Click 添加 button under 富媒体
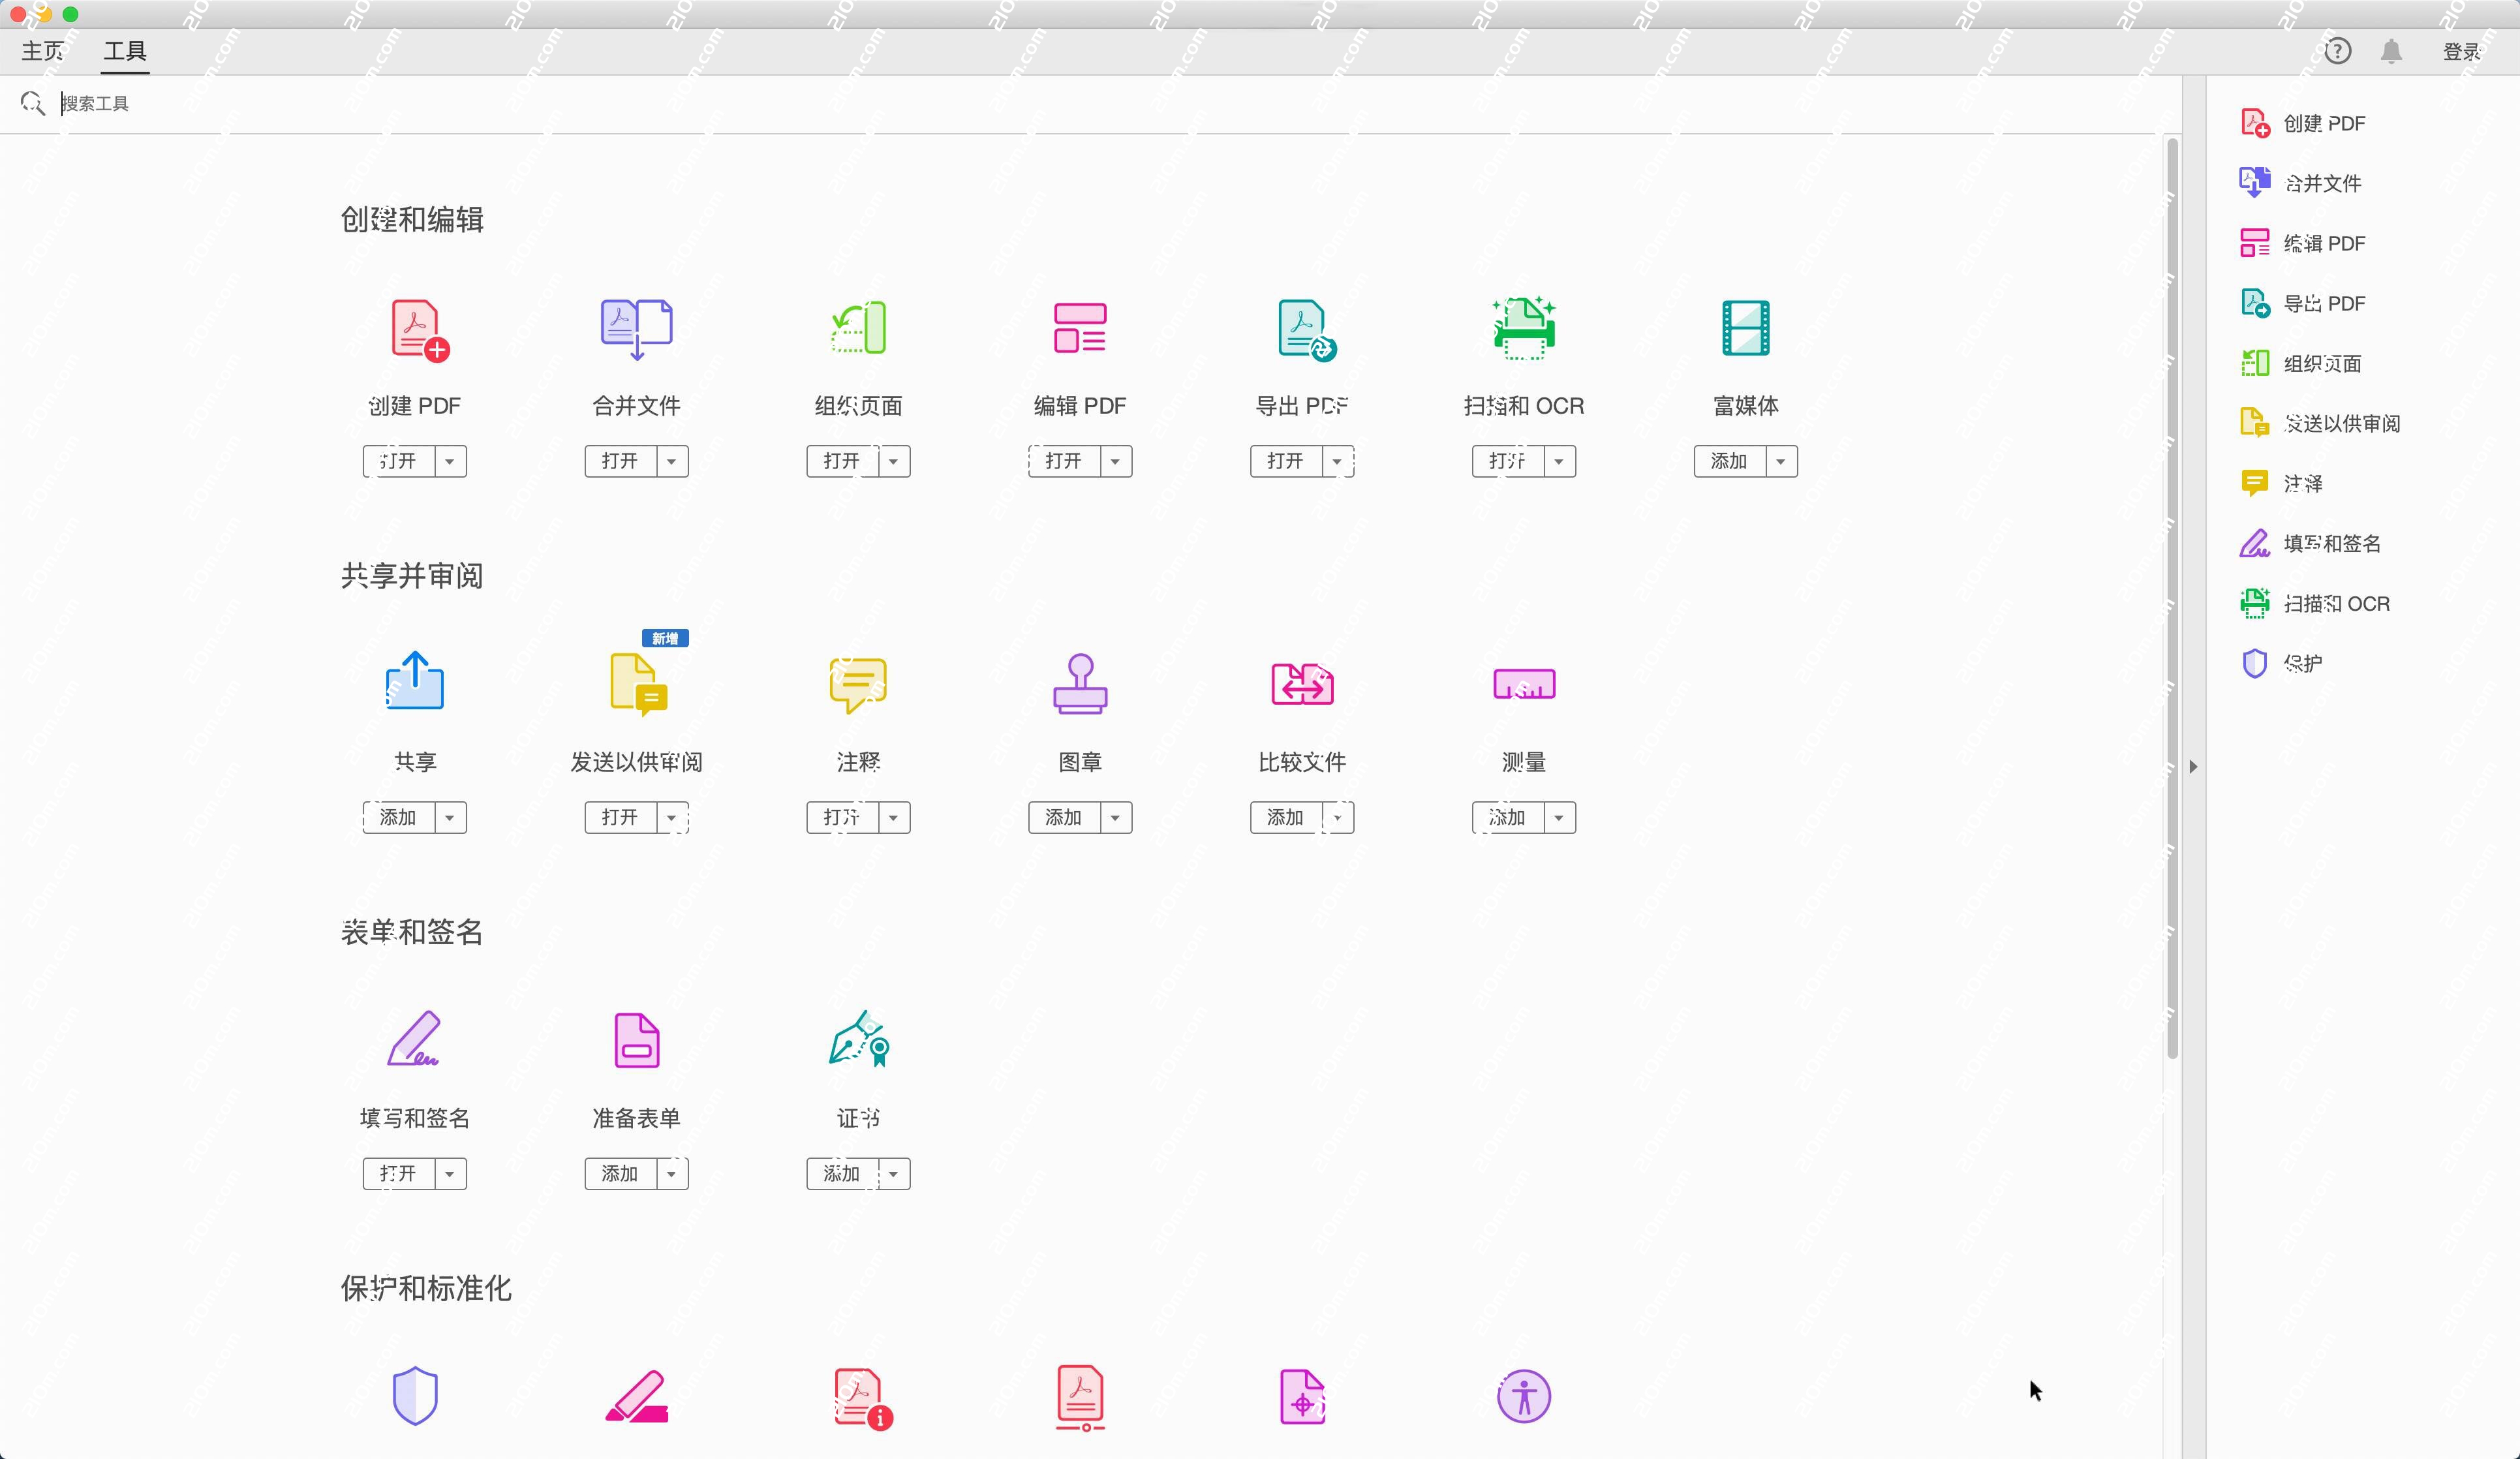Viewport: 2520px width, 1459px height. (1730, 461)
